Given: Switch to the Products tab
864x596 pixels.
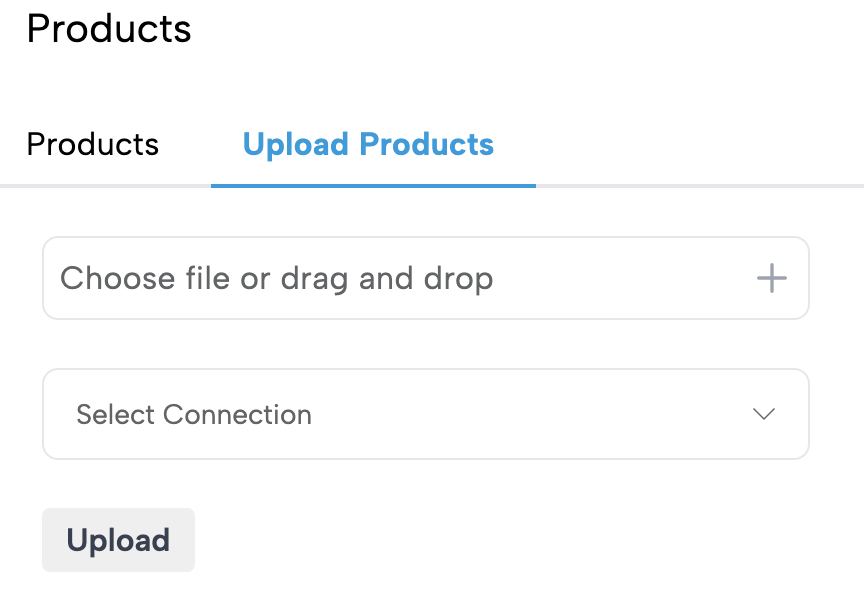Looking at the screenshot, I should (x=93, y=144).
